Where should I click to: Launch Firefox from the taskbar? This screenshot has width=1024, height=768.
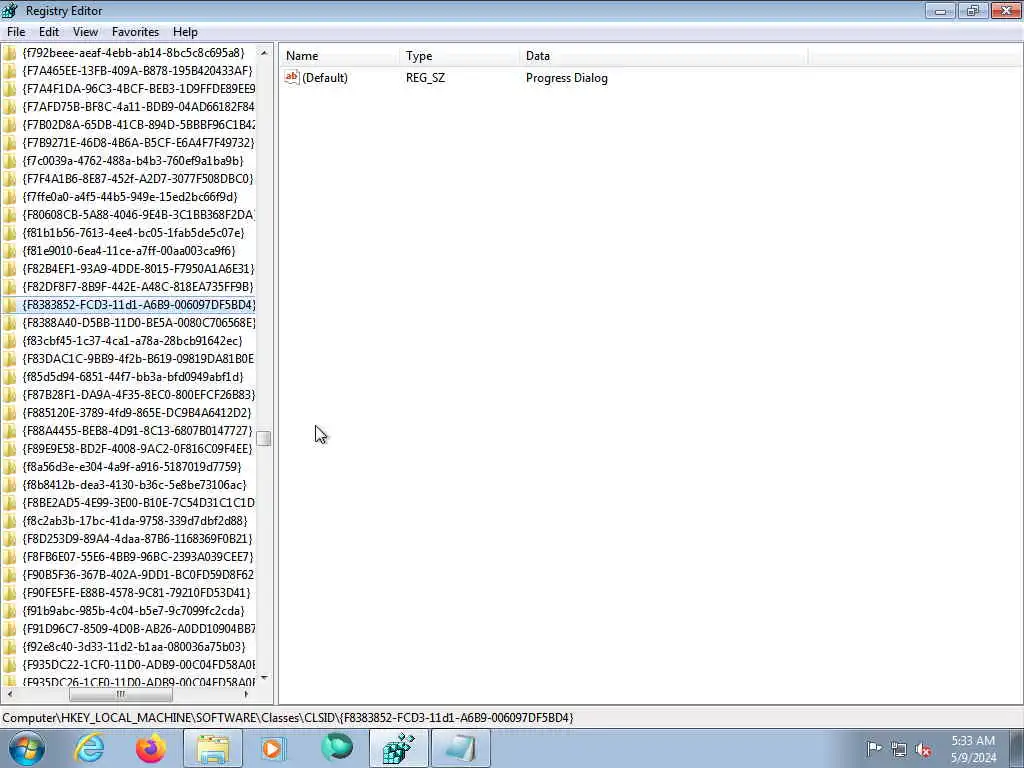(x=150, y=748)
